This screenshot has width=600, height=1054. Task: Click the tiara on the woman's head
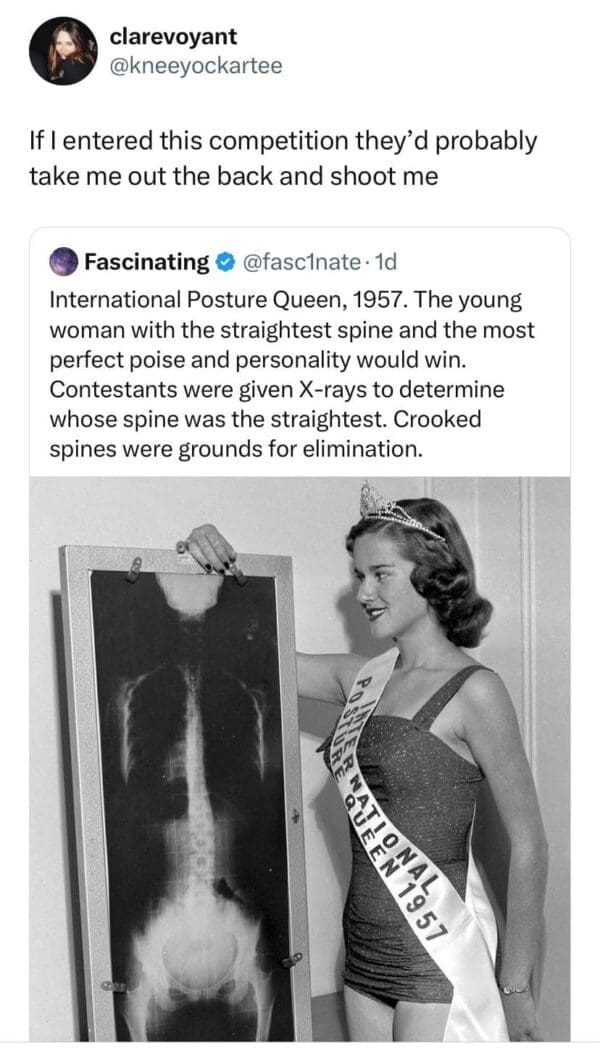click(x=400, y=512)
